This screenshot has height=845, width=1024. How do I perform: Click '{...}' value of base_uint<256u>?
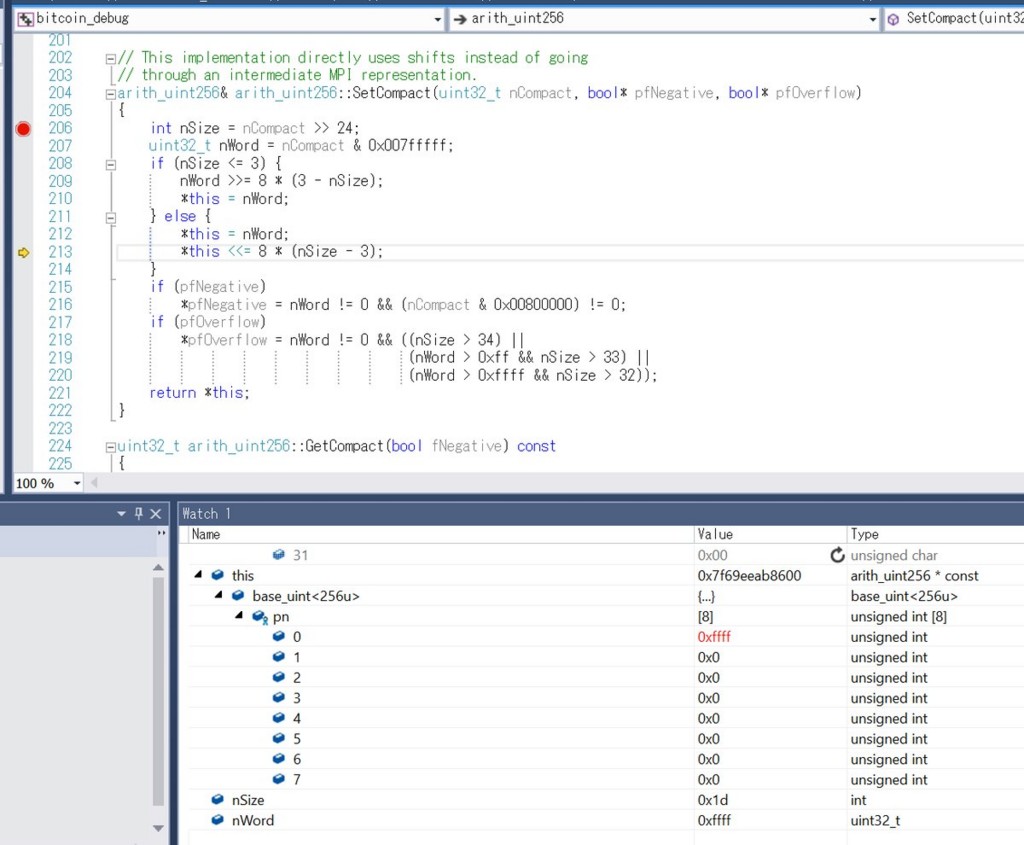tap(706, 596)
